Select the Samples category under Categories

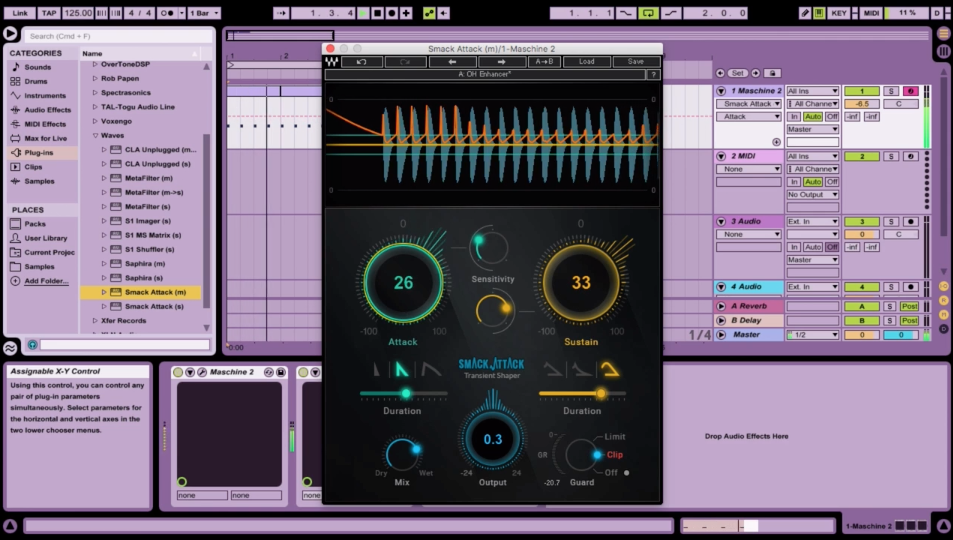39,181
